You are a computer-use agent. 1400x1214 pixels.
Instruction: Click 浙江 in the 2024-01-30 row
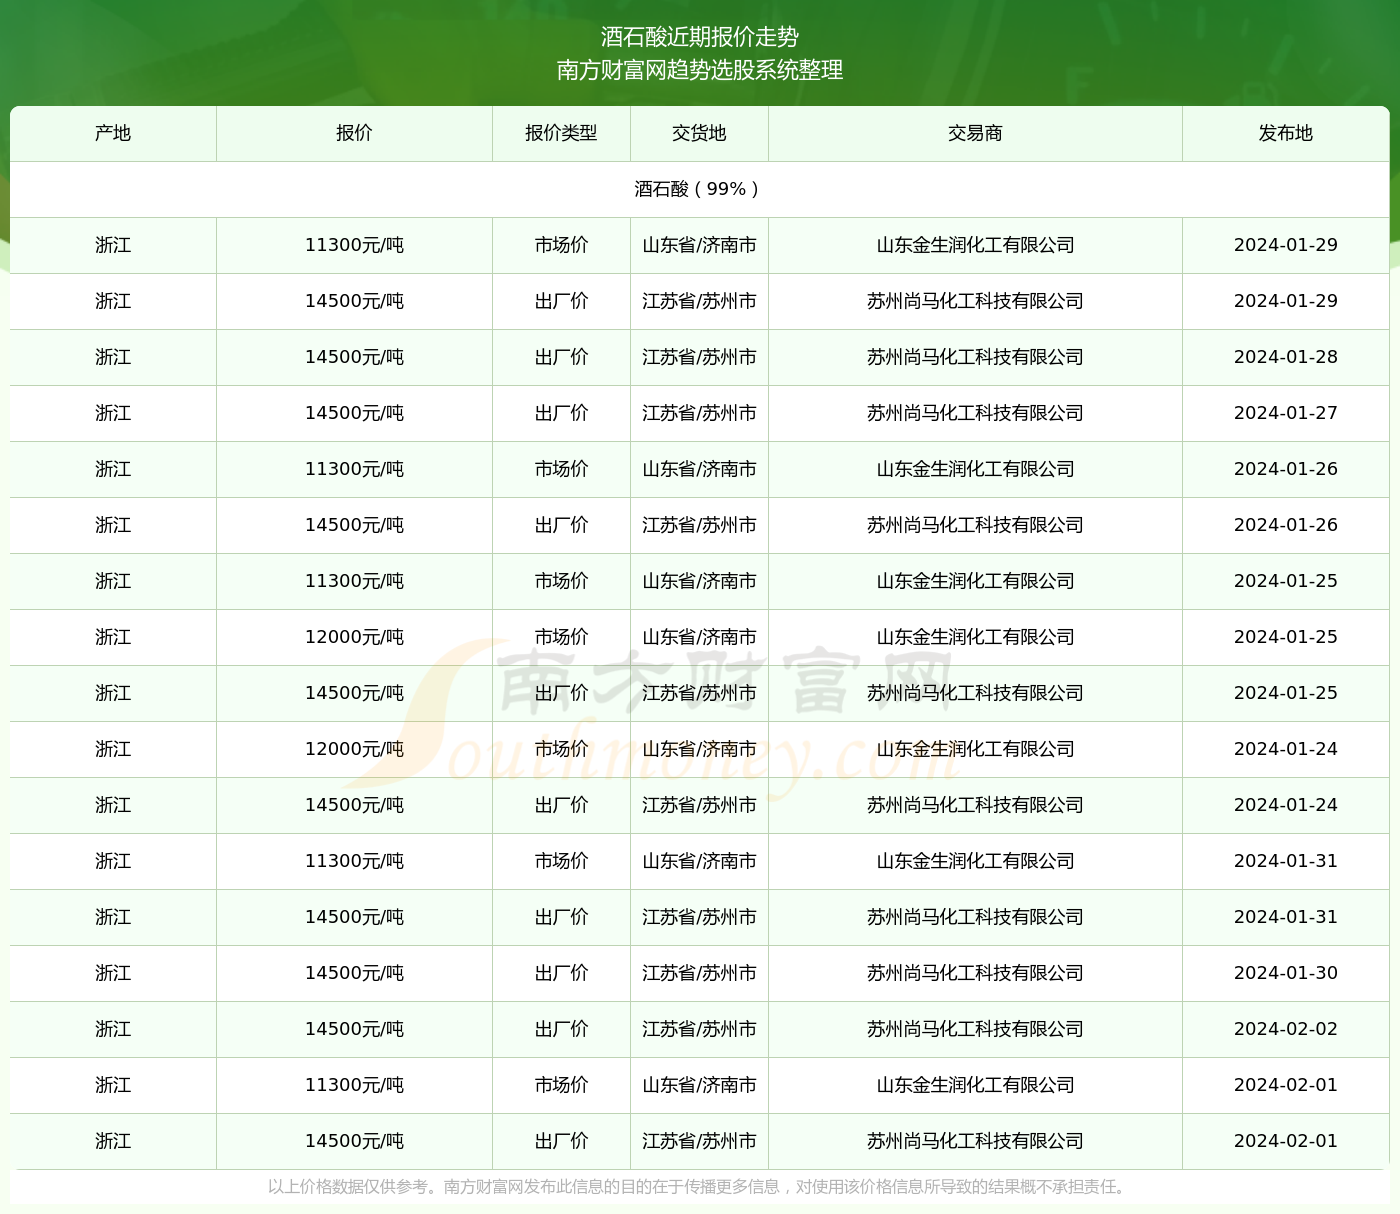tap(113, 973)
